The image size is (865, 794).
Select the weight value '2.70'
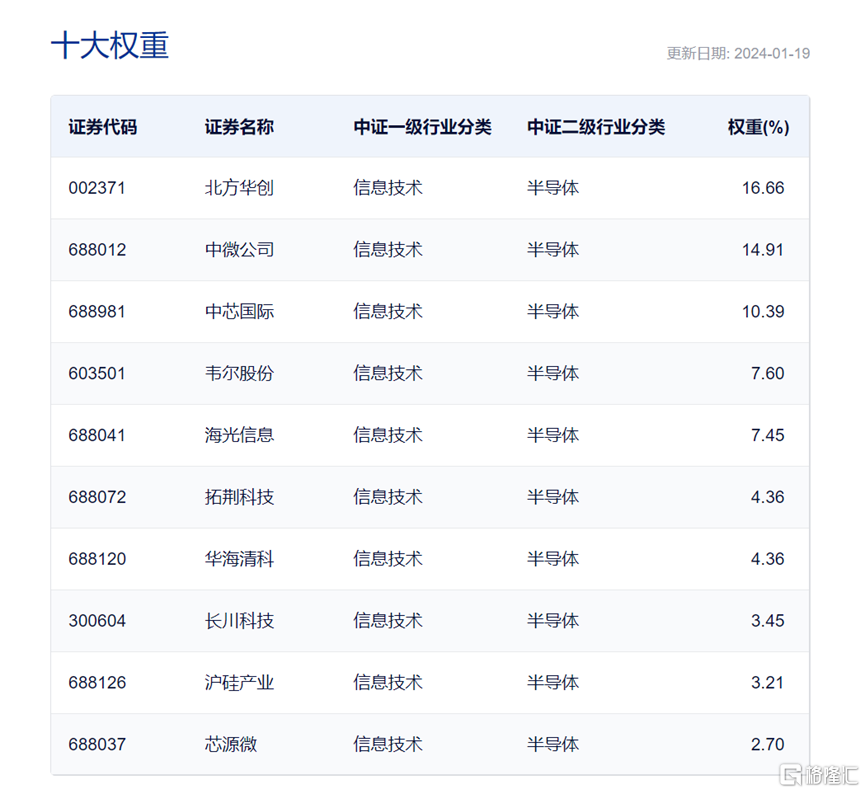767,744
